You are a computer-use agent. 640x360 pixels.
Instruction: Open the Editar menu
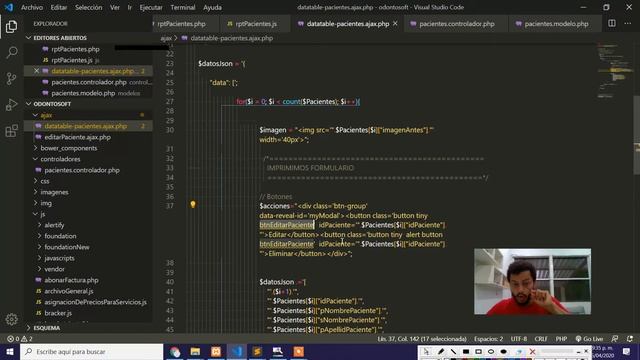(59, 7)
